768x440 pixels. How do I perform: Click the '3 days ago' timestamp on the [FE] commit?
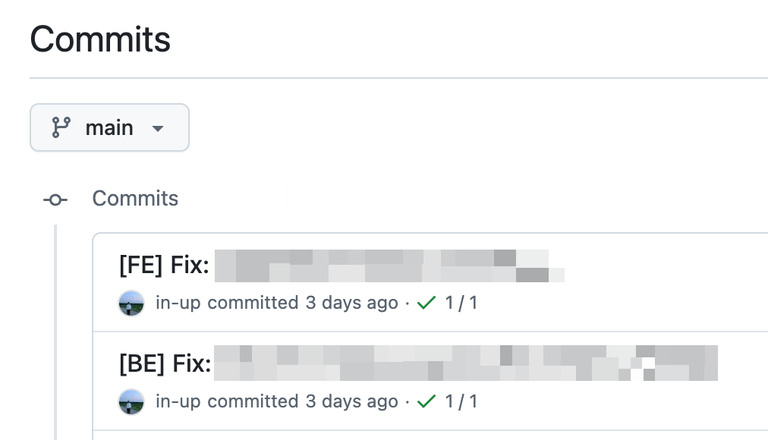pos(351,303)
